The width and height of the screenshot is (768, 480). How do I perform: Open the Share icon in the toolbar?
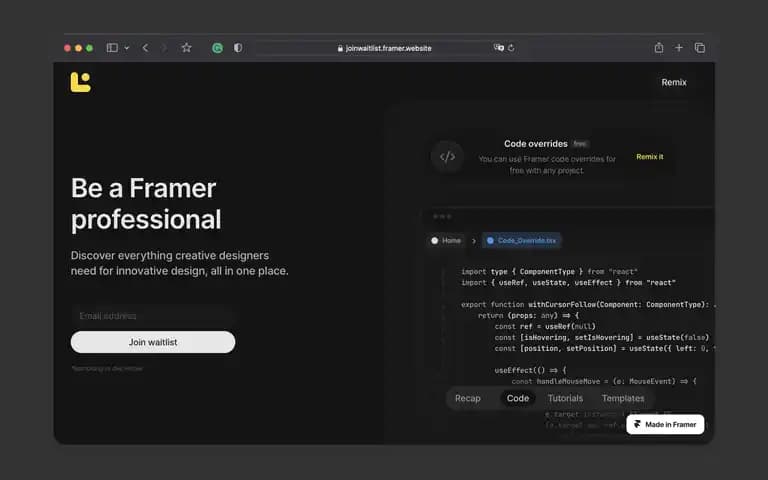(659, 47)
